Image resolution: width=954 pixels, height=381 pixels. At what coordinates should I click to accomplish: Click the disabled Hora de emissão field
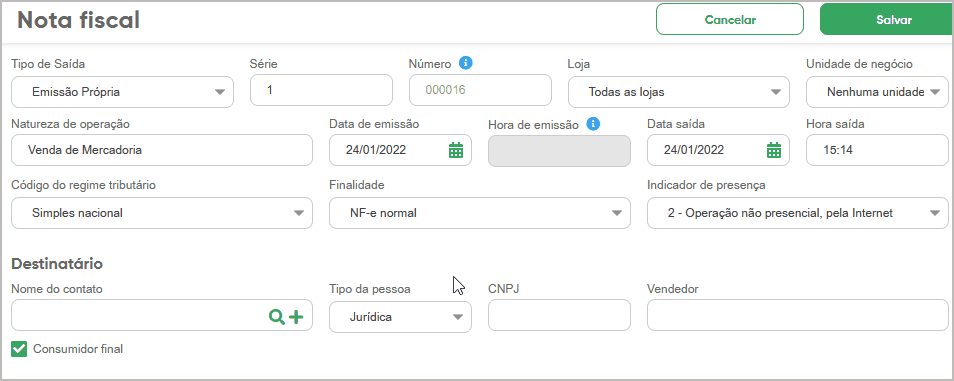click(x=560, y=151)
